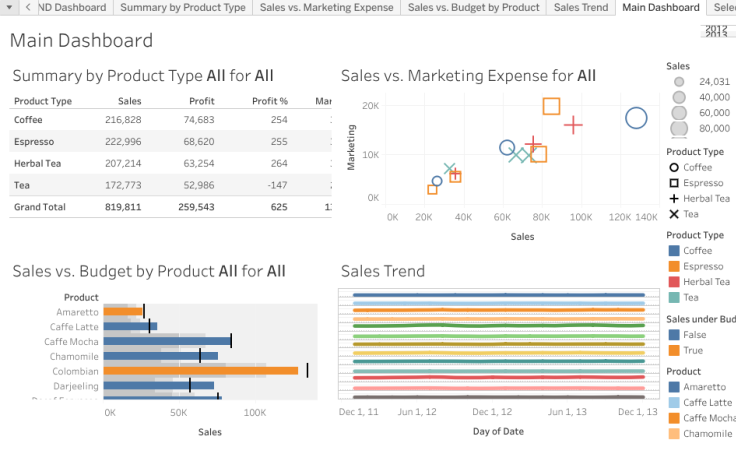The width and height of the screenshot is (736, 454).
Task: Select the largest blue circle scatter mark
Action: (x=636, y=118)
